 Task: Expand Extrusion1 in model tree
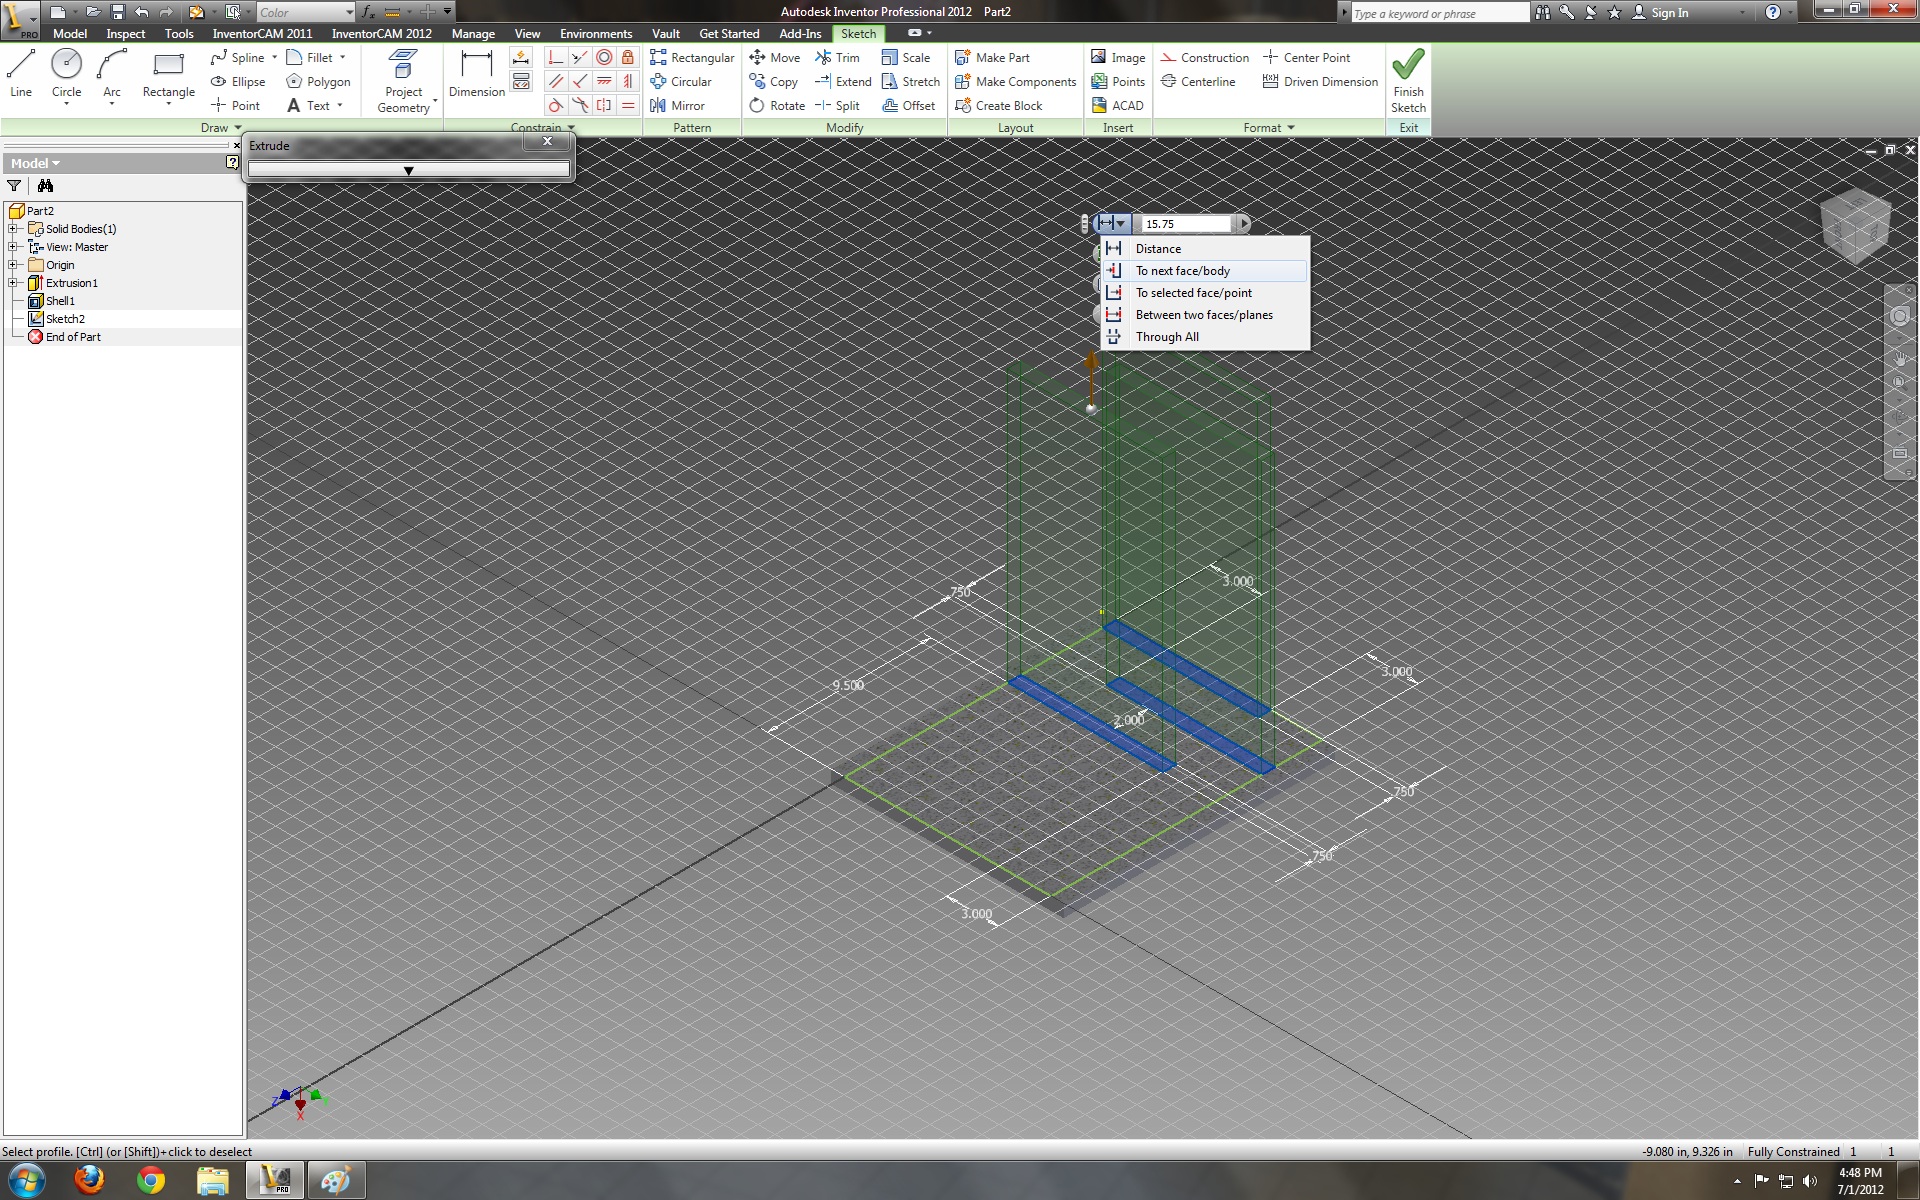pyautogui.click(x=11, y=282)
